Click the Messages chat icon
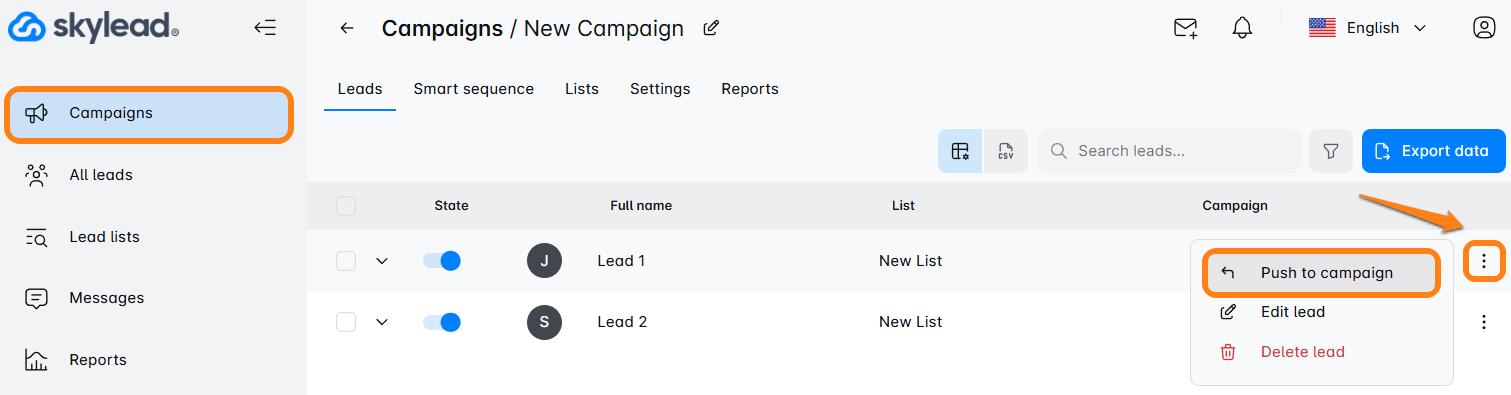This screenshot has height=395, width=1511. click(37, 298)
